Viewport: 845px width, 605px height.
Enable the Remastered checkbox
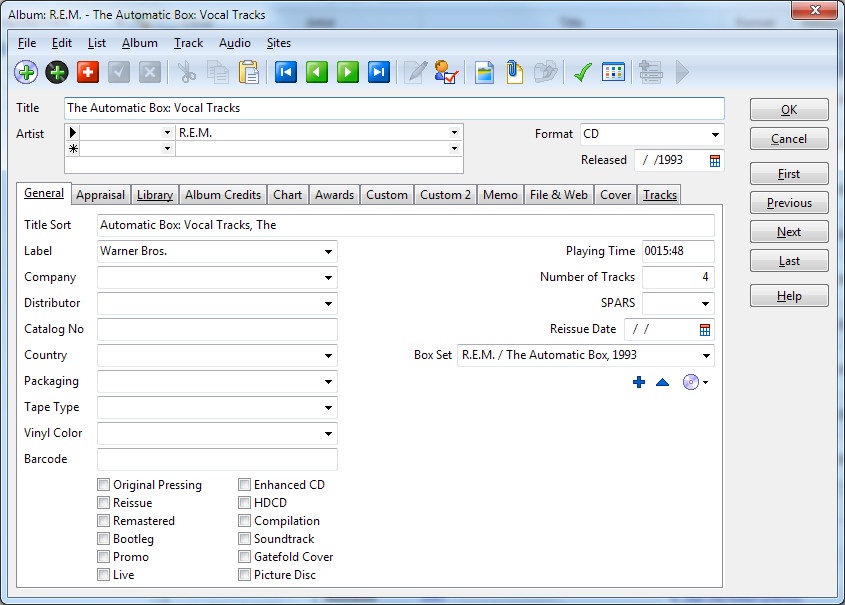tap(103, 521)
